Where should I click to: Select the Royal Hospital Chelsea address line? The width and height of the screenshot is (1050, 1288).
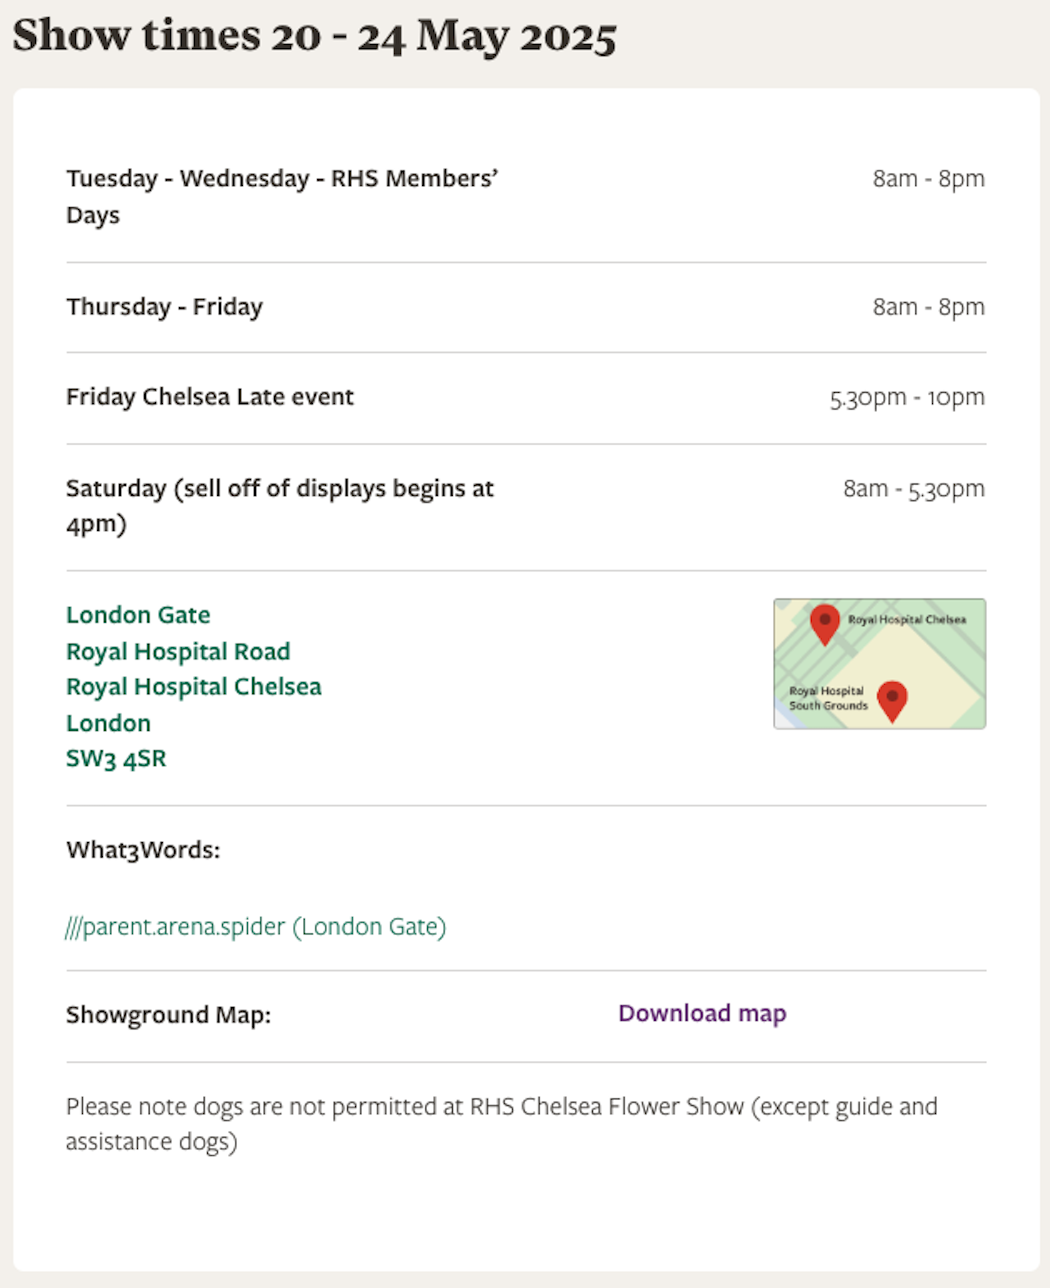(x=193, y=687)
